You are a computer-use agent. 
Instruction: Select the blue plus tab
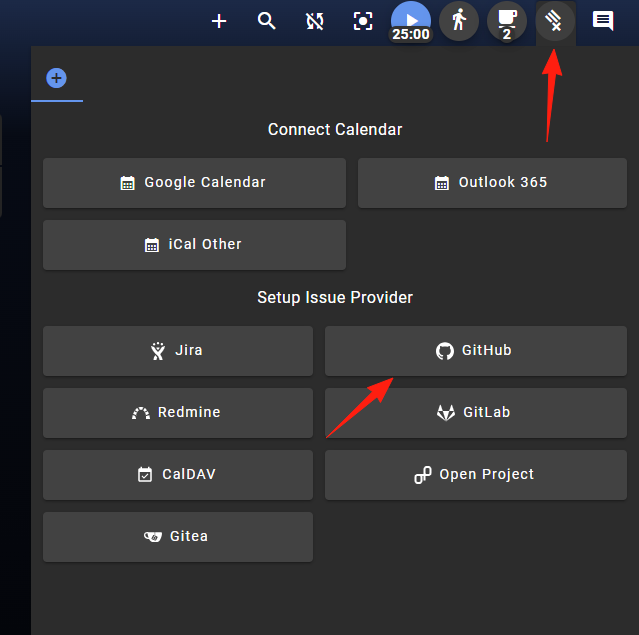(x=57, y=78)
